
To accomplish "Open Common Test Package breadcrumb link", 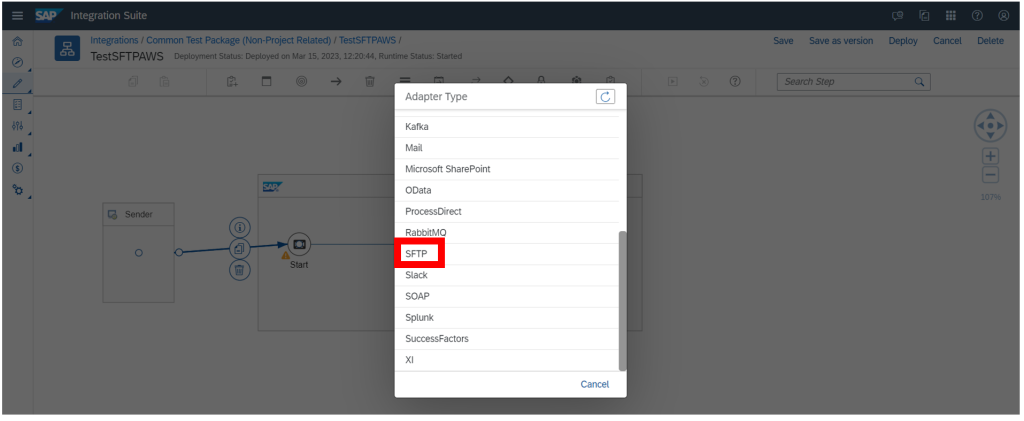I will pos(238,40).
